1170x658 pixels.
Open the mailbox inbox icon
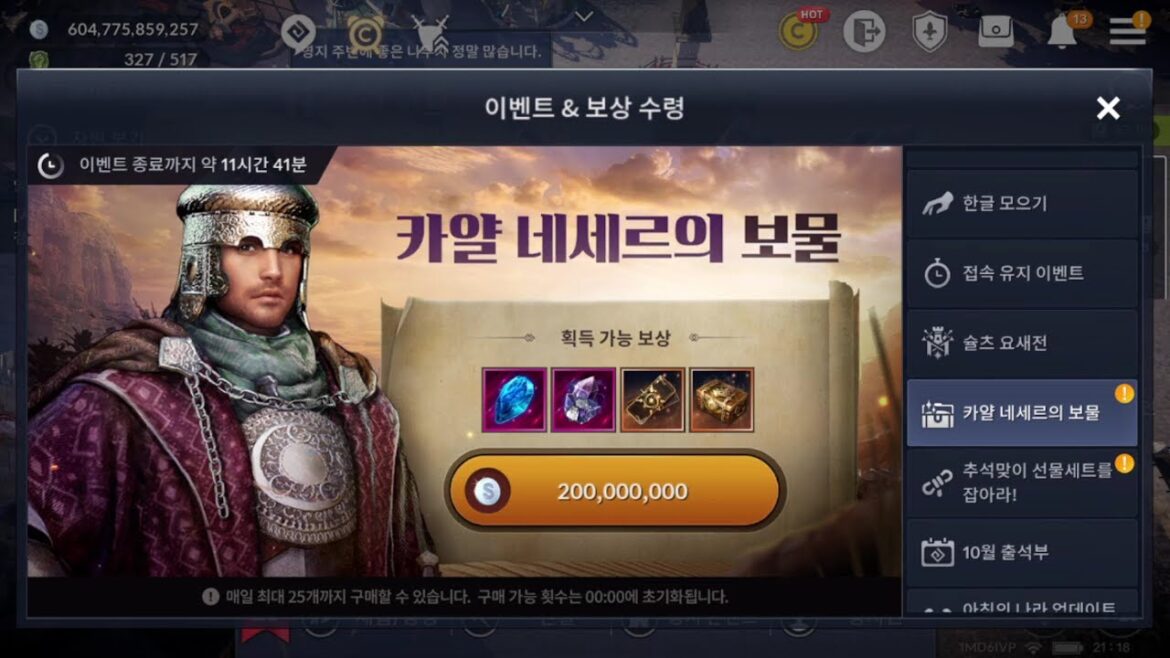[x=996, y=31]
